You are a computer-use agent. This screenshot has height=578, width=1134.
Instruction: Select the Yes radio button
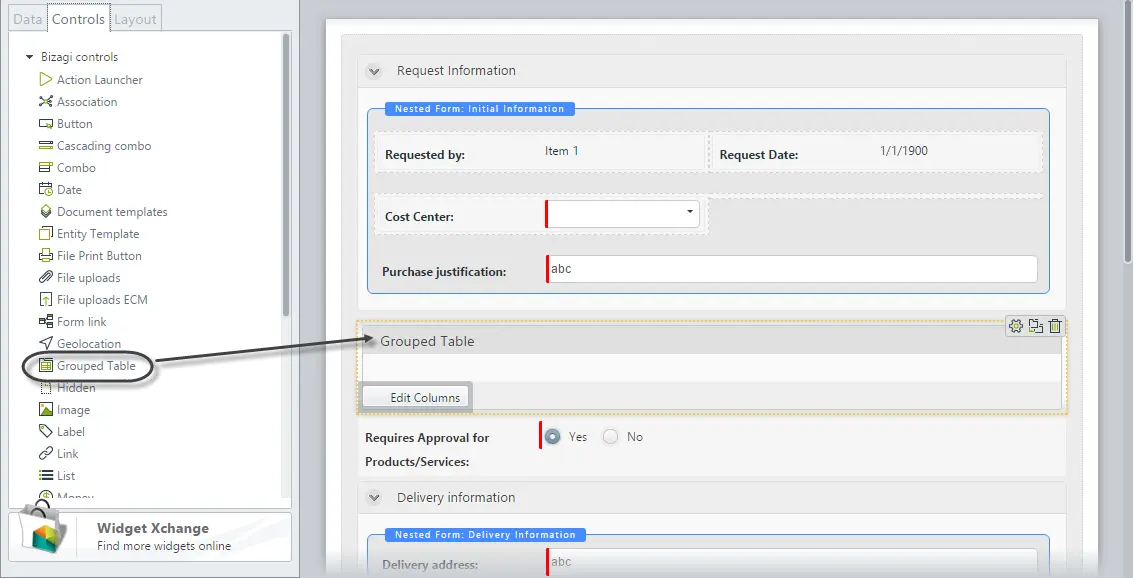point(553,437)
